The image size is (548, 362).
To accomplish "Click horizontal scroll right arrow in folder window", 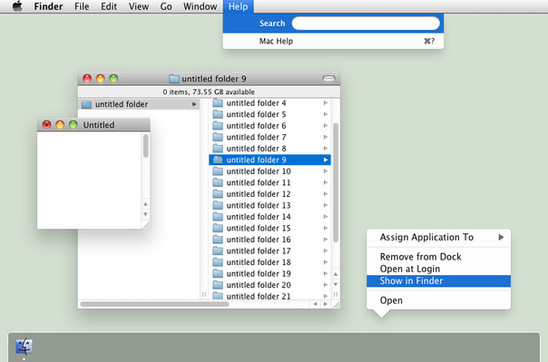I will [x=325, y=304].
